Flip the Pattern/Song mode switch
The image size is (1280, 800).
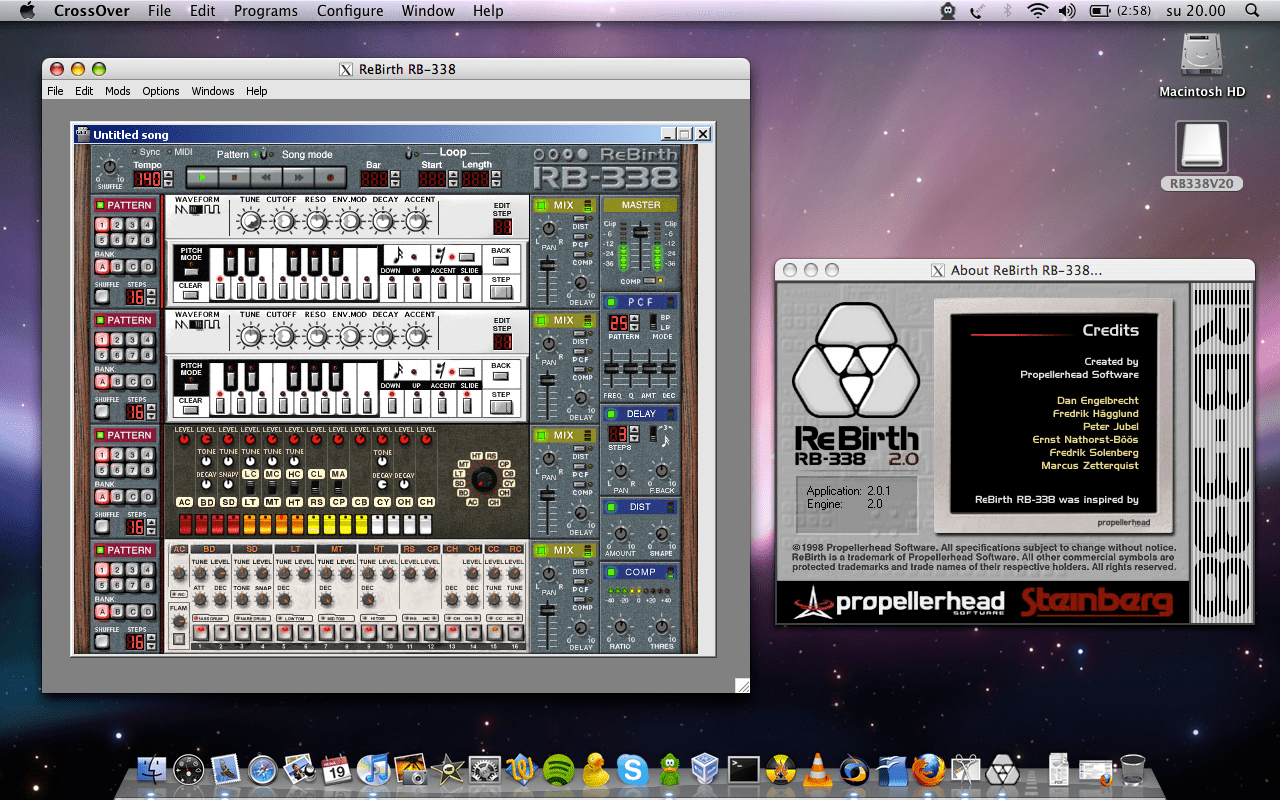pyautogui.click(x=263, y=154)
